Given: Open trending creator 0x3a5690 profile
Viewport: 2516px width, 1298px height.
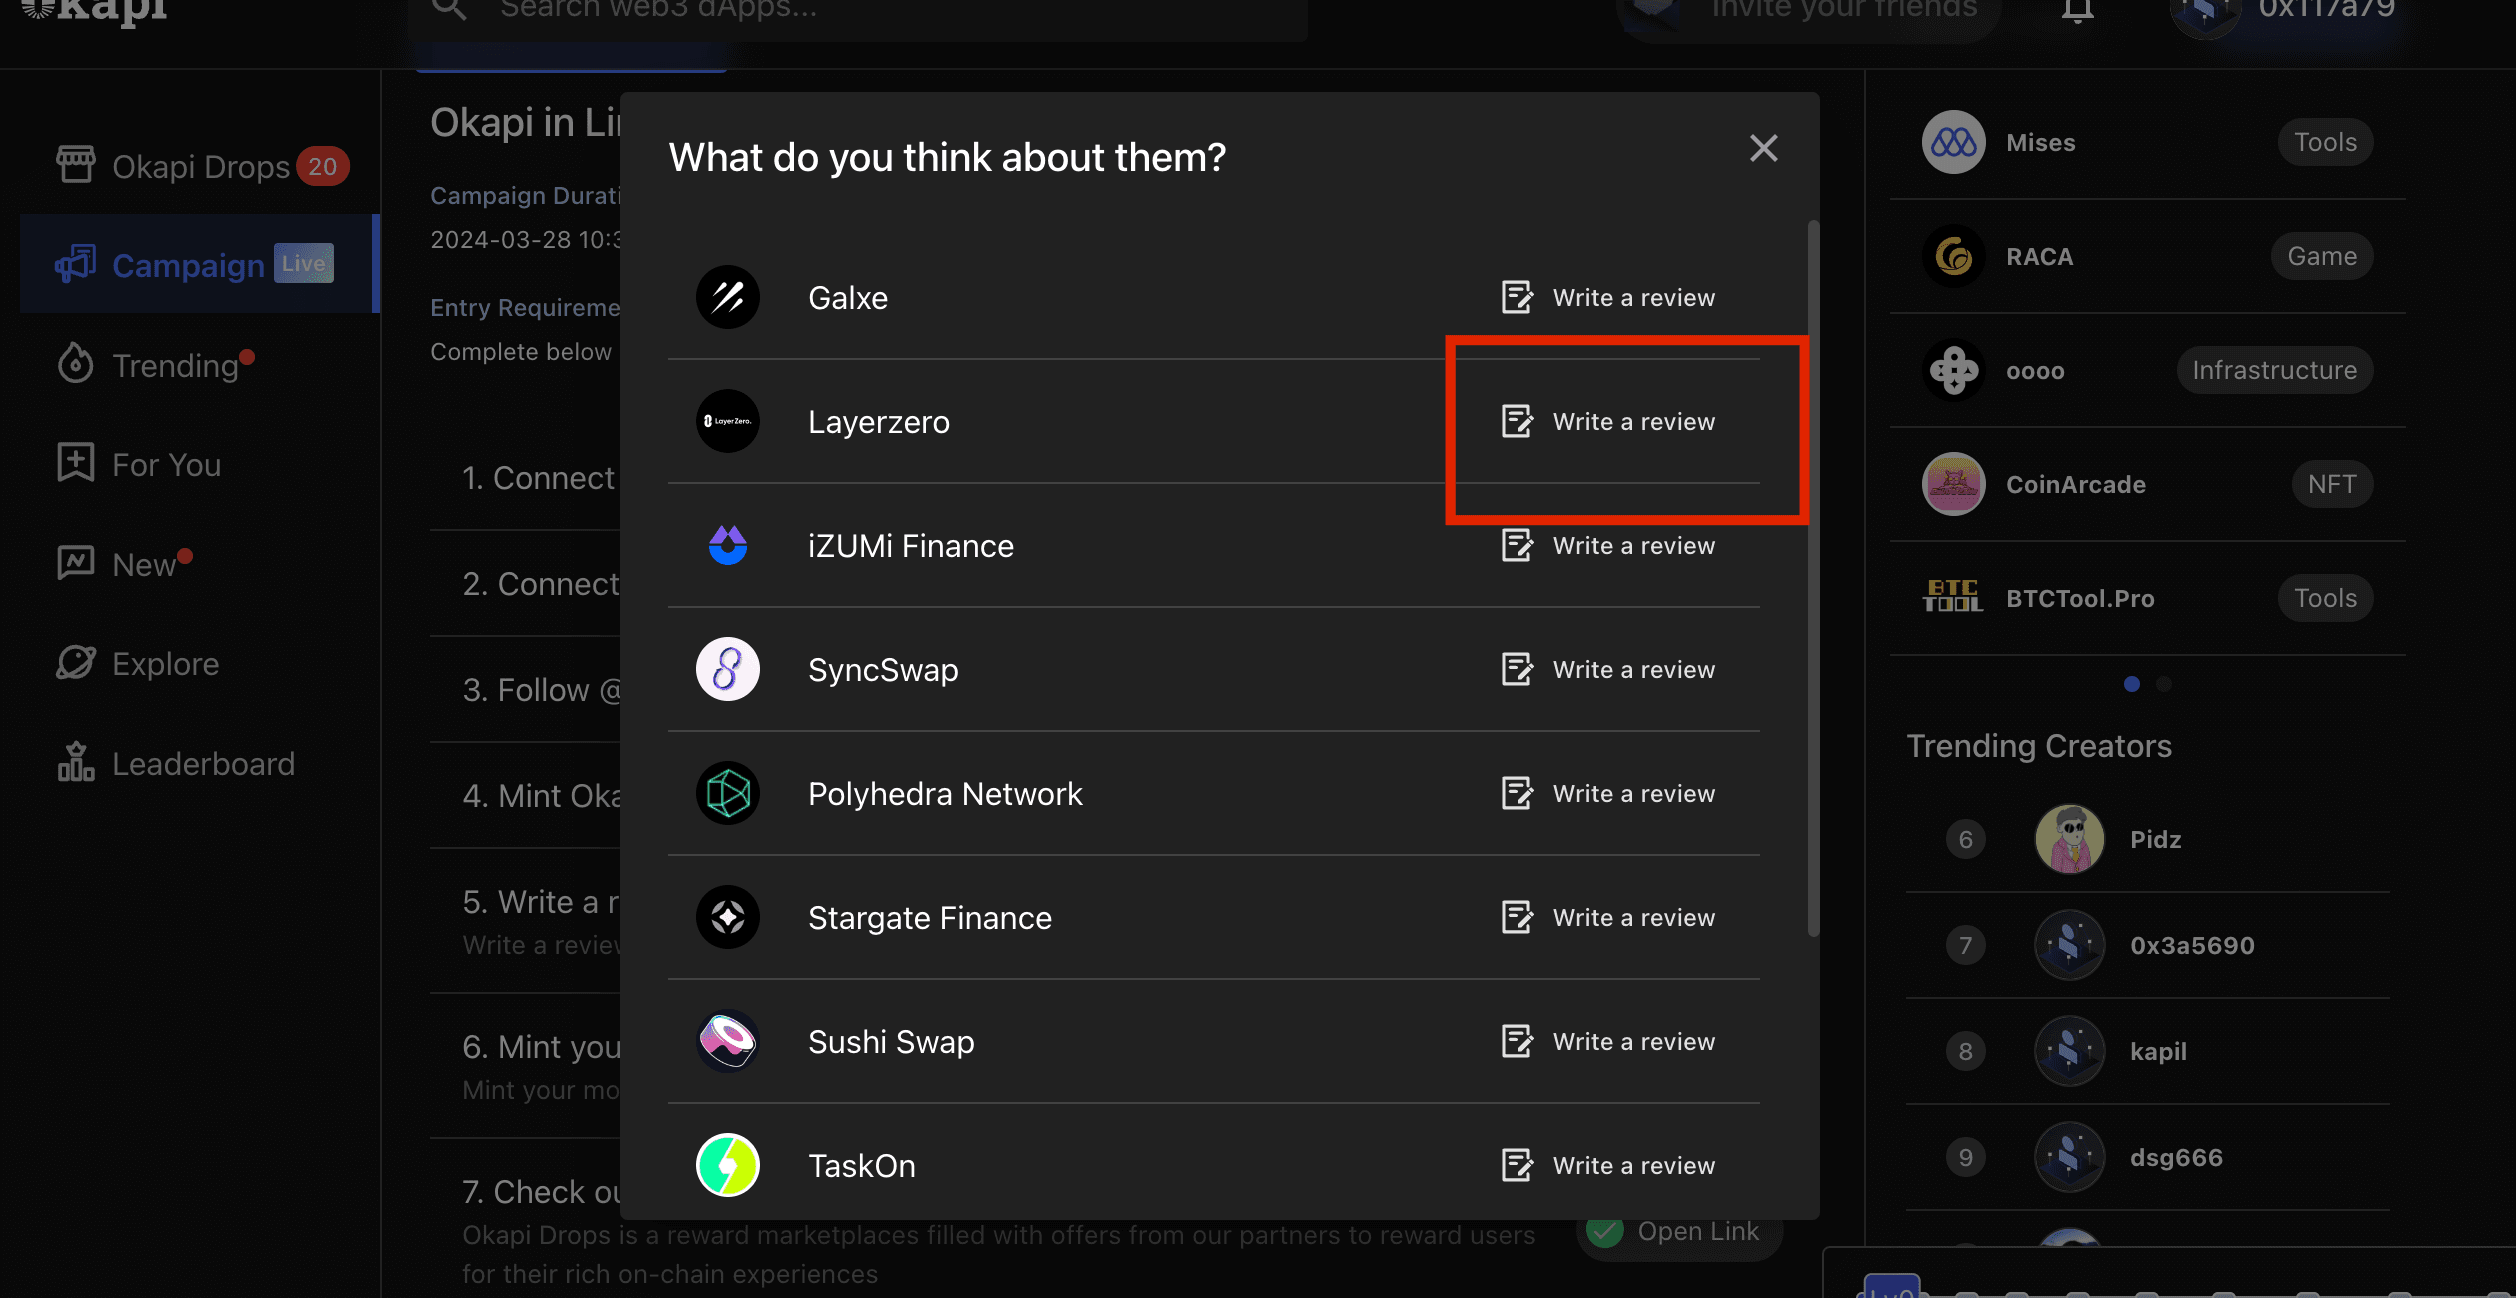Looking at the screenshot, I should coord(2148,945).
